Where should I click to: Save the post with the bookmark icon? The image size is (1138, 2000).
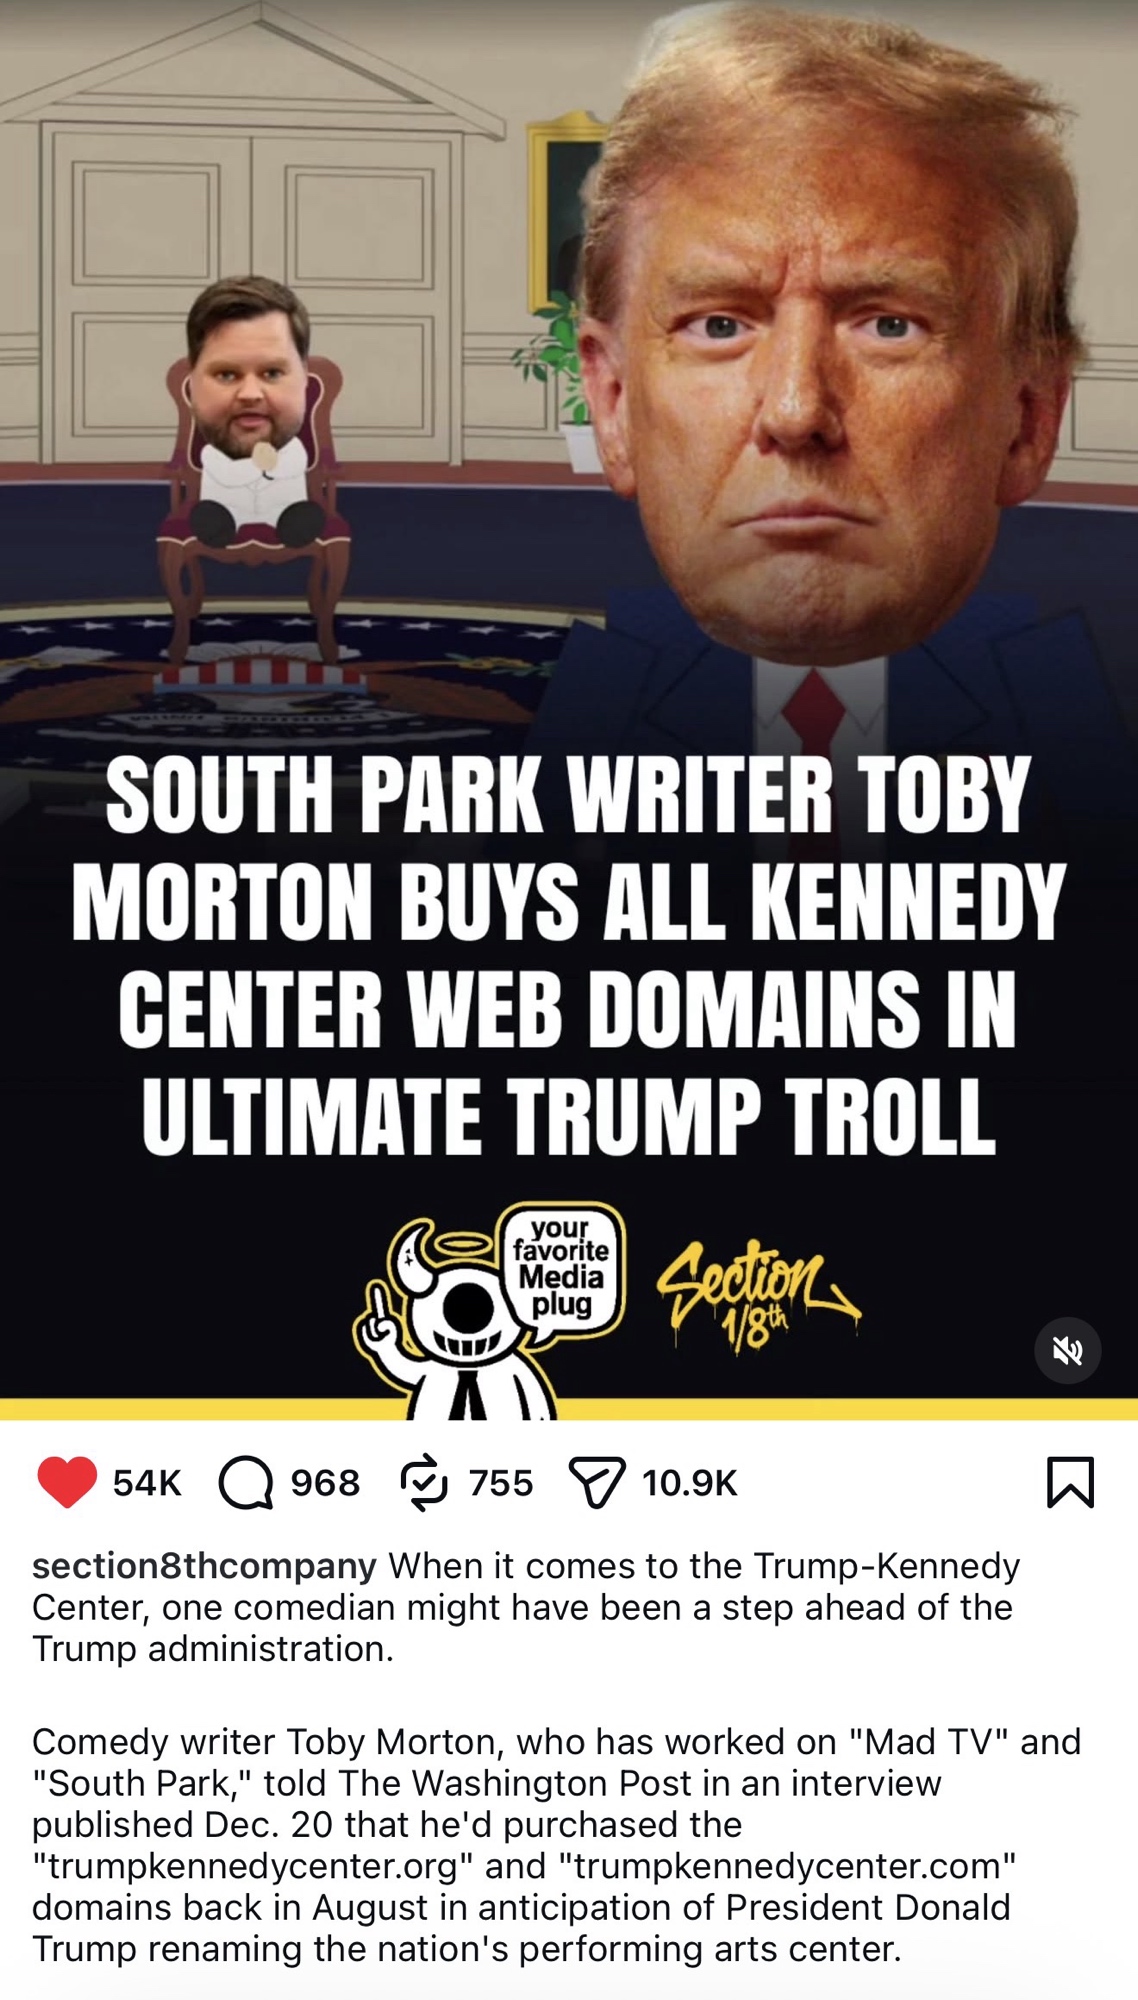[1070, 1482]
